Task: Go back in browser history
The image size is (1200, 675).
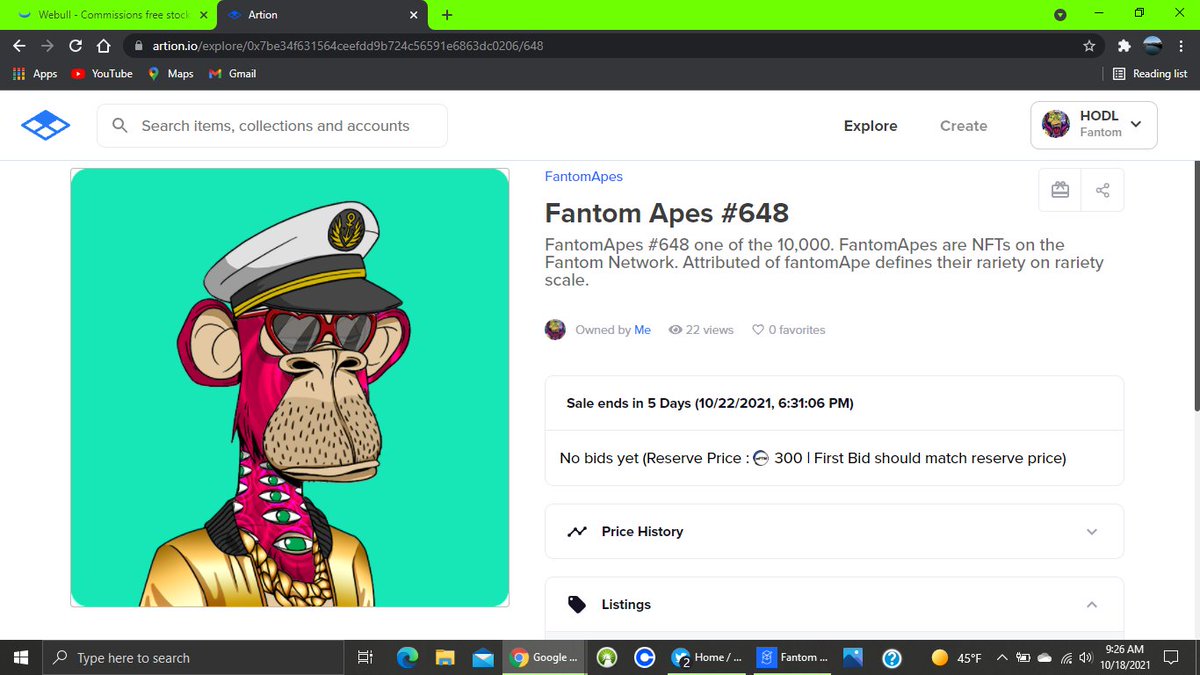Action: (19, 46)
